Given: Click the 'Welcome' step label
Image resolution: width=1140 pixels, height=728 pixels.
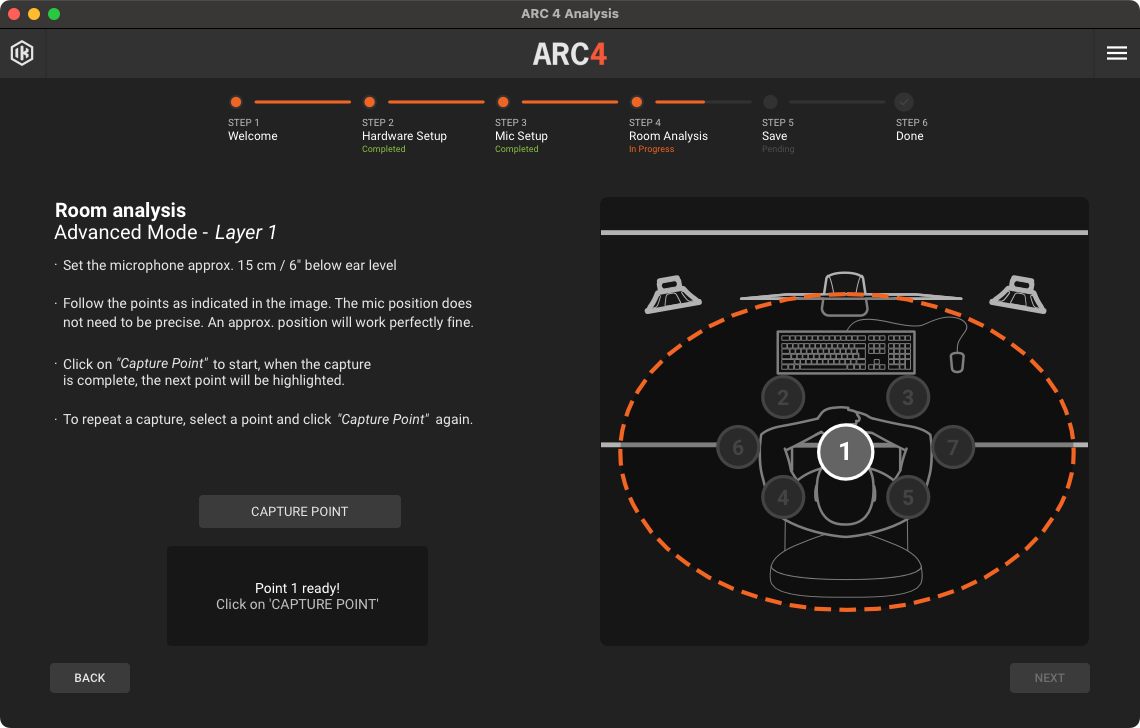Looking at the screenshot, I should (x=252, y=136).
